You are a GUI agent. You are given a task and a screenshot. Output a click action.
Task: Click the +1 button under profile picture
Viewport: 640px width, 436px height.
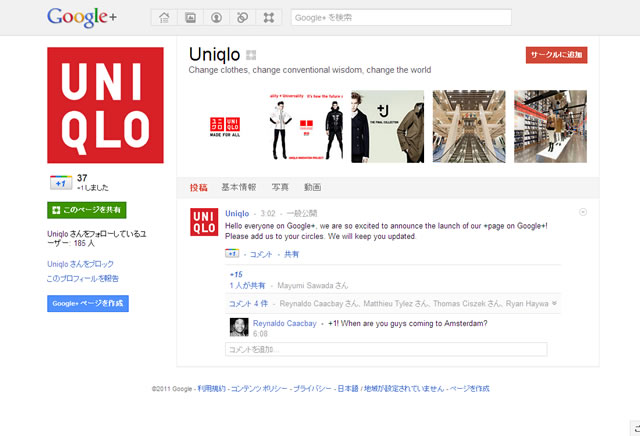point(61,183)
